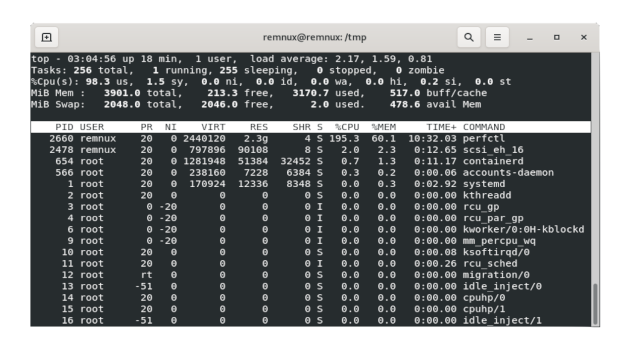This screenshot has height=360, width=640.
Task: Click the scsi_eh_16 command name
Action: (493, 150)
